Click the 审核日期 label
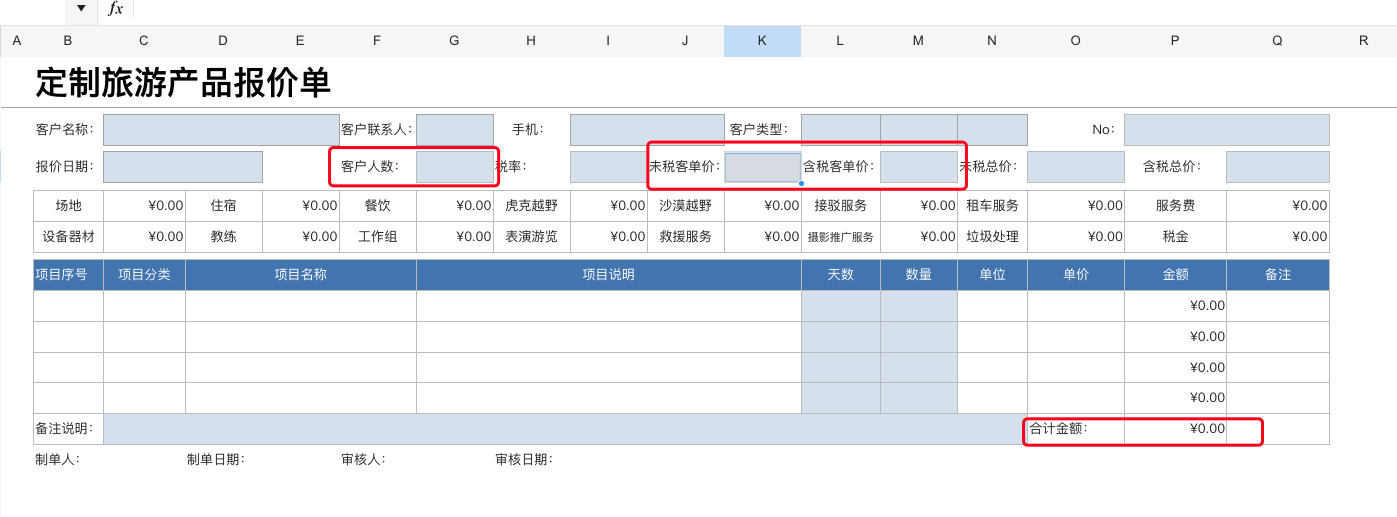The height and width of the screenshot is (517, 1397). (524, 460)
